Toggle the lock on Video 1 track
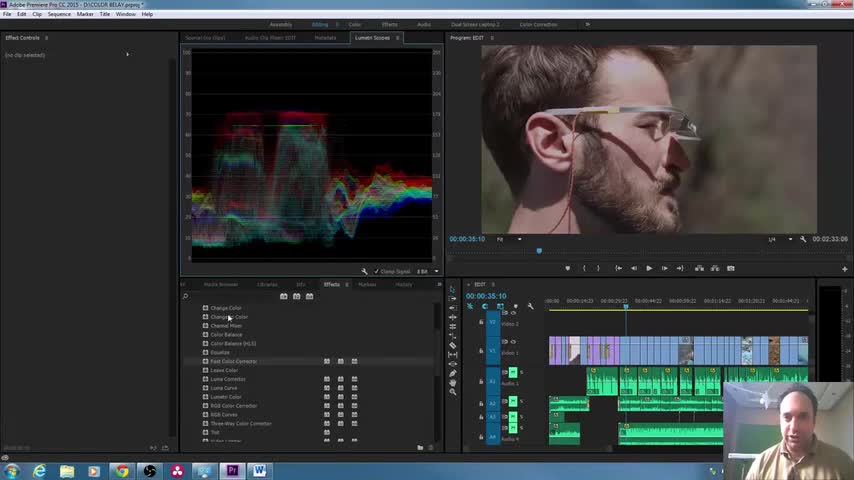The height and width of the screenshot is (480, 854). [x=481, y=351]
